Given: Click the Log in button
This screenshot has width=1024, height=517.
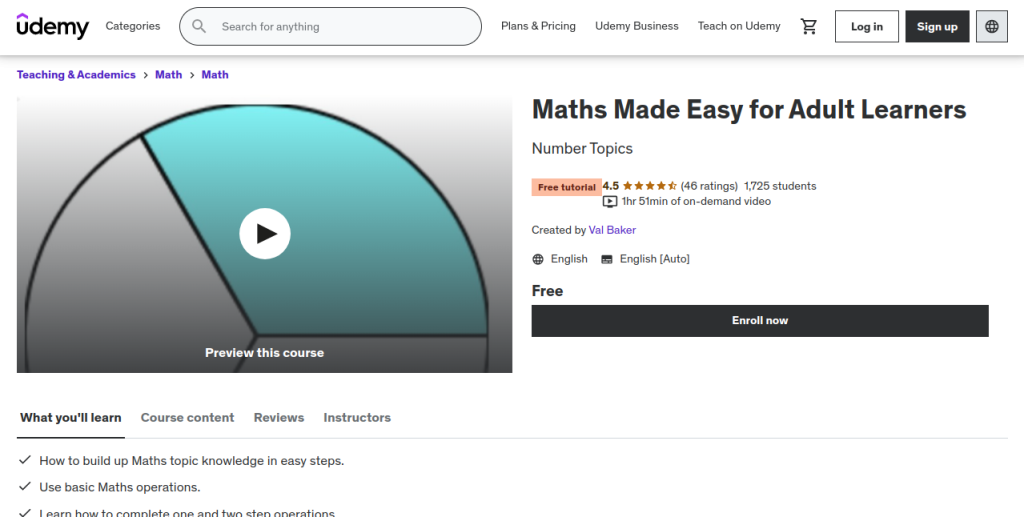Looking at the screenshot, I should (867, 26).
